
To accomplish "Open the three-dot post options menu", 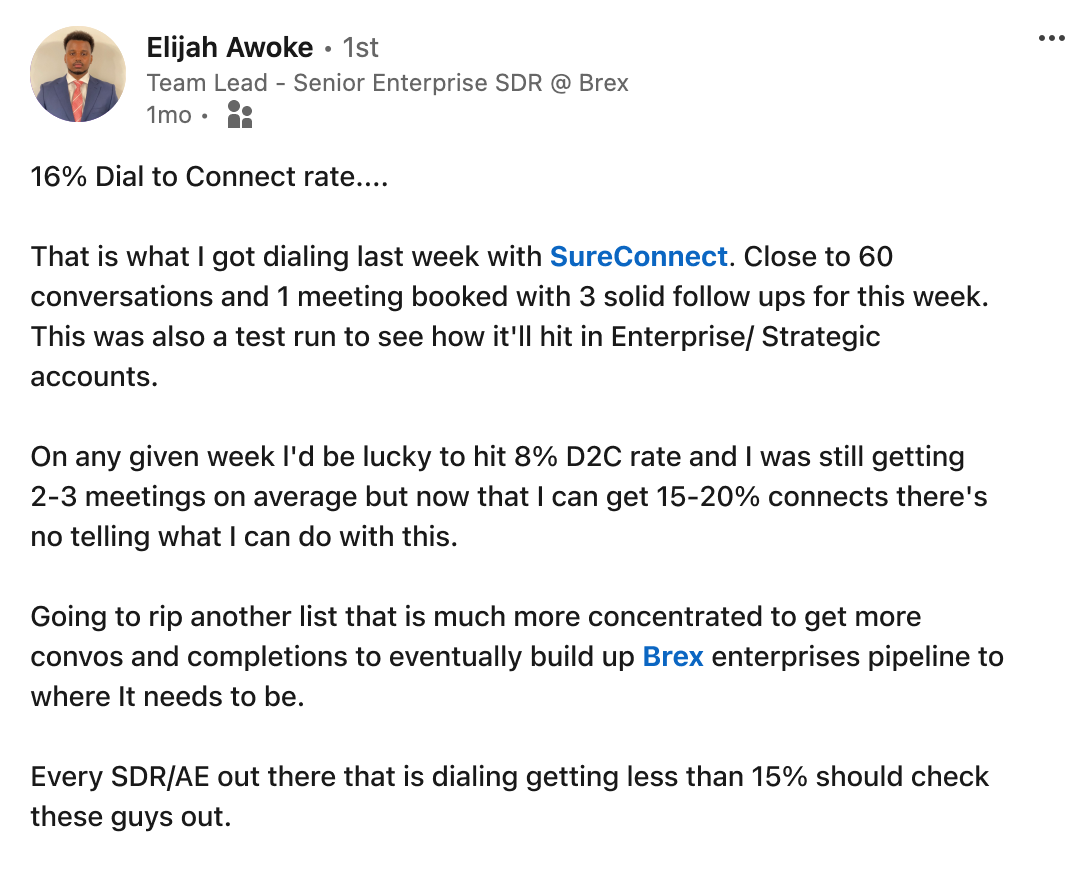I will click(x=1052, y=38).
